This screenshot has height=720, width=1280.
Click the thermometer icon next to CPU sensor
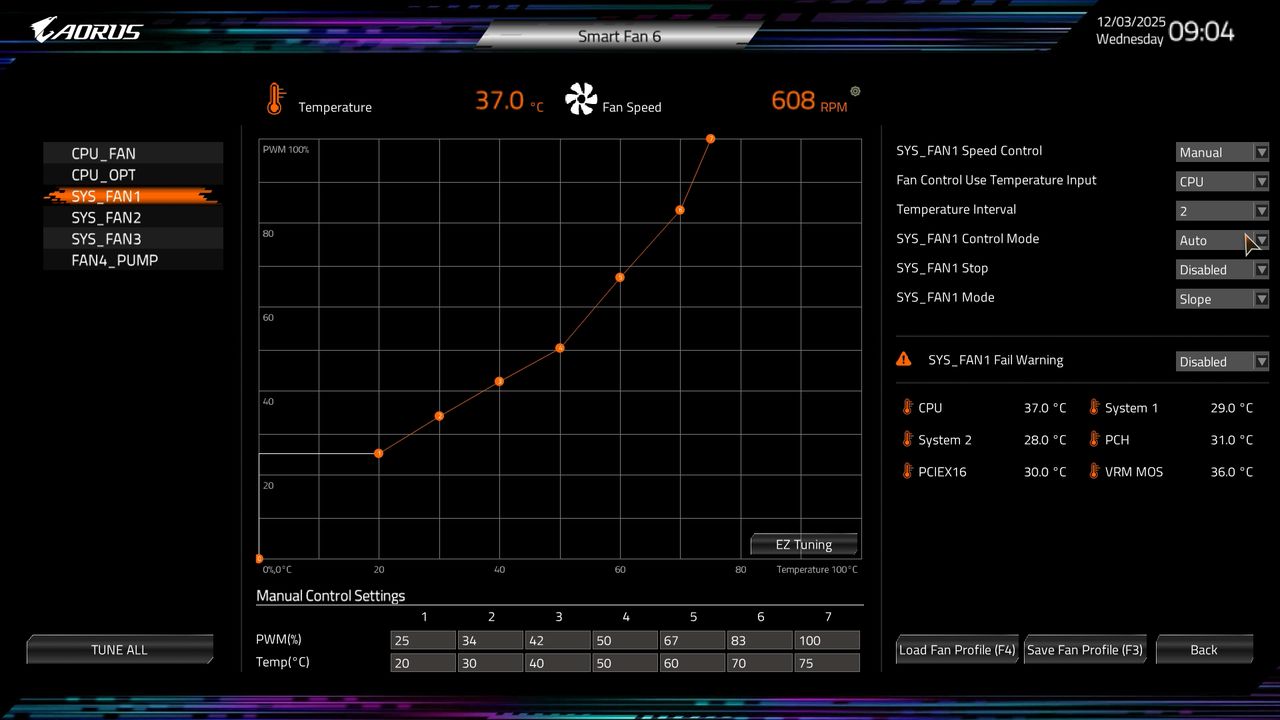907,408
